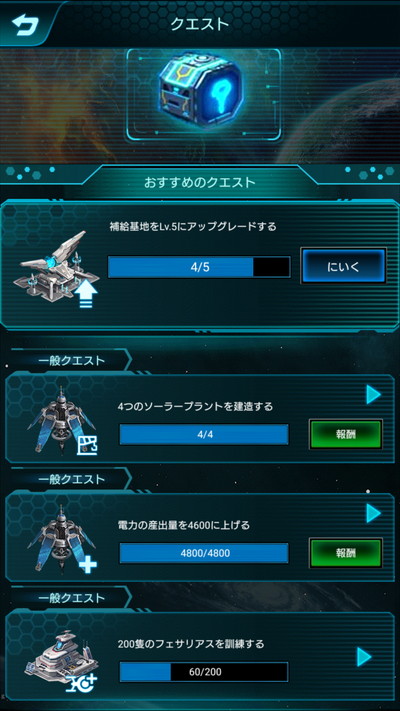Click the 4800/4800 progress bar
This screenshot has width=400, height=711.
coord(204,553)
